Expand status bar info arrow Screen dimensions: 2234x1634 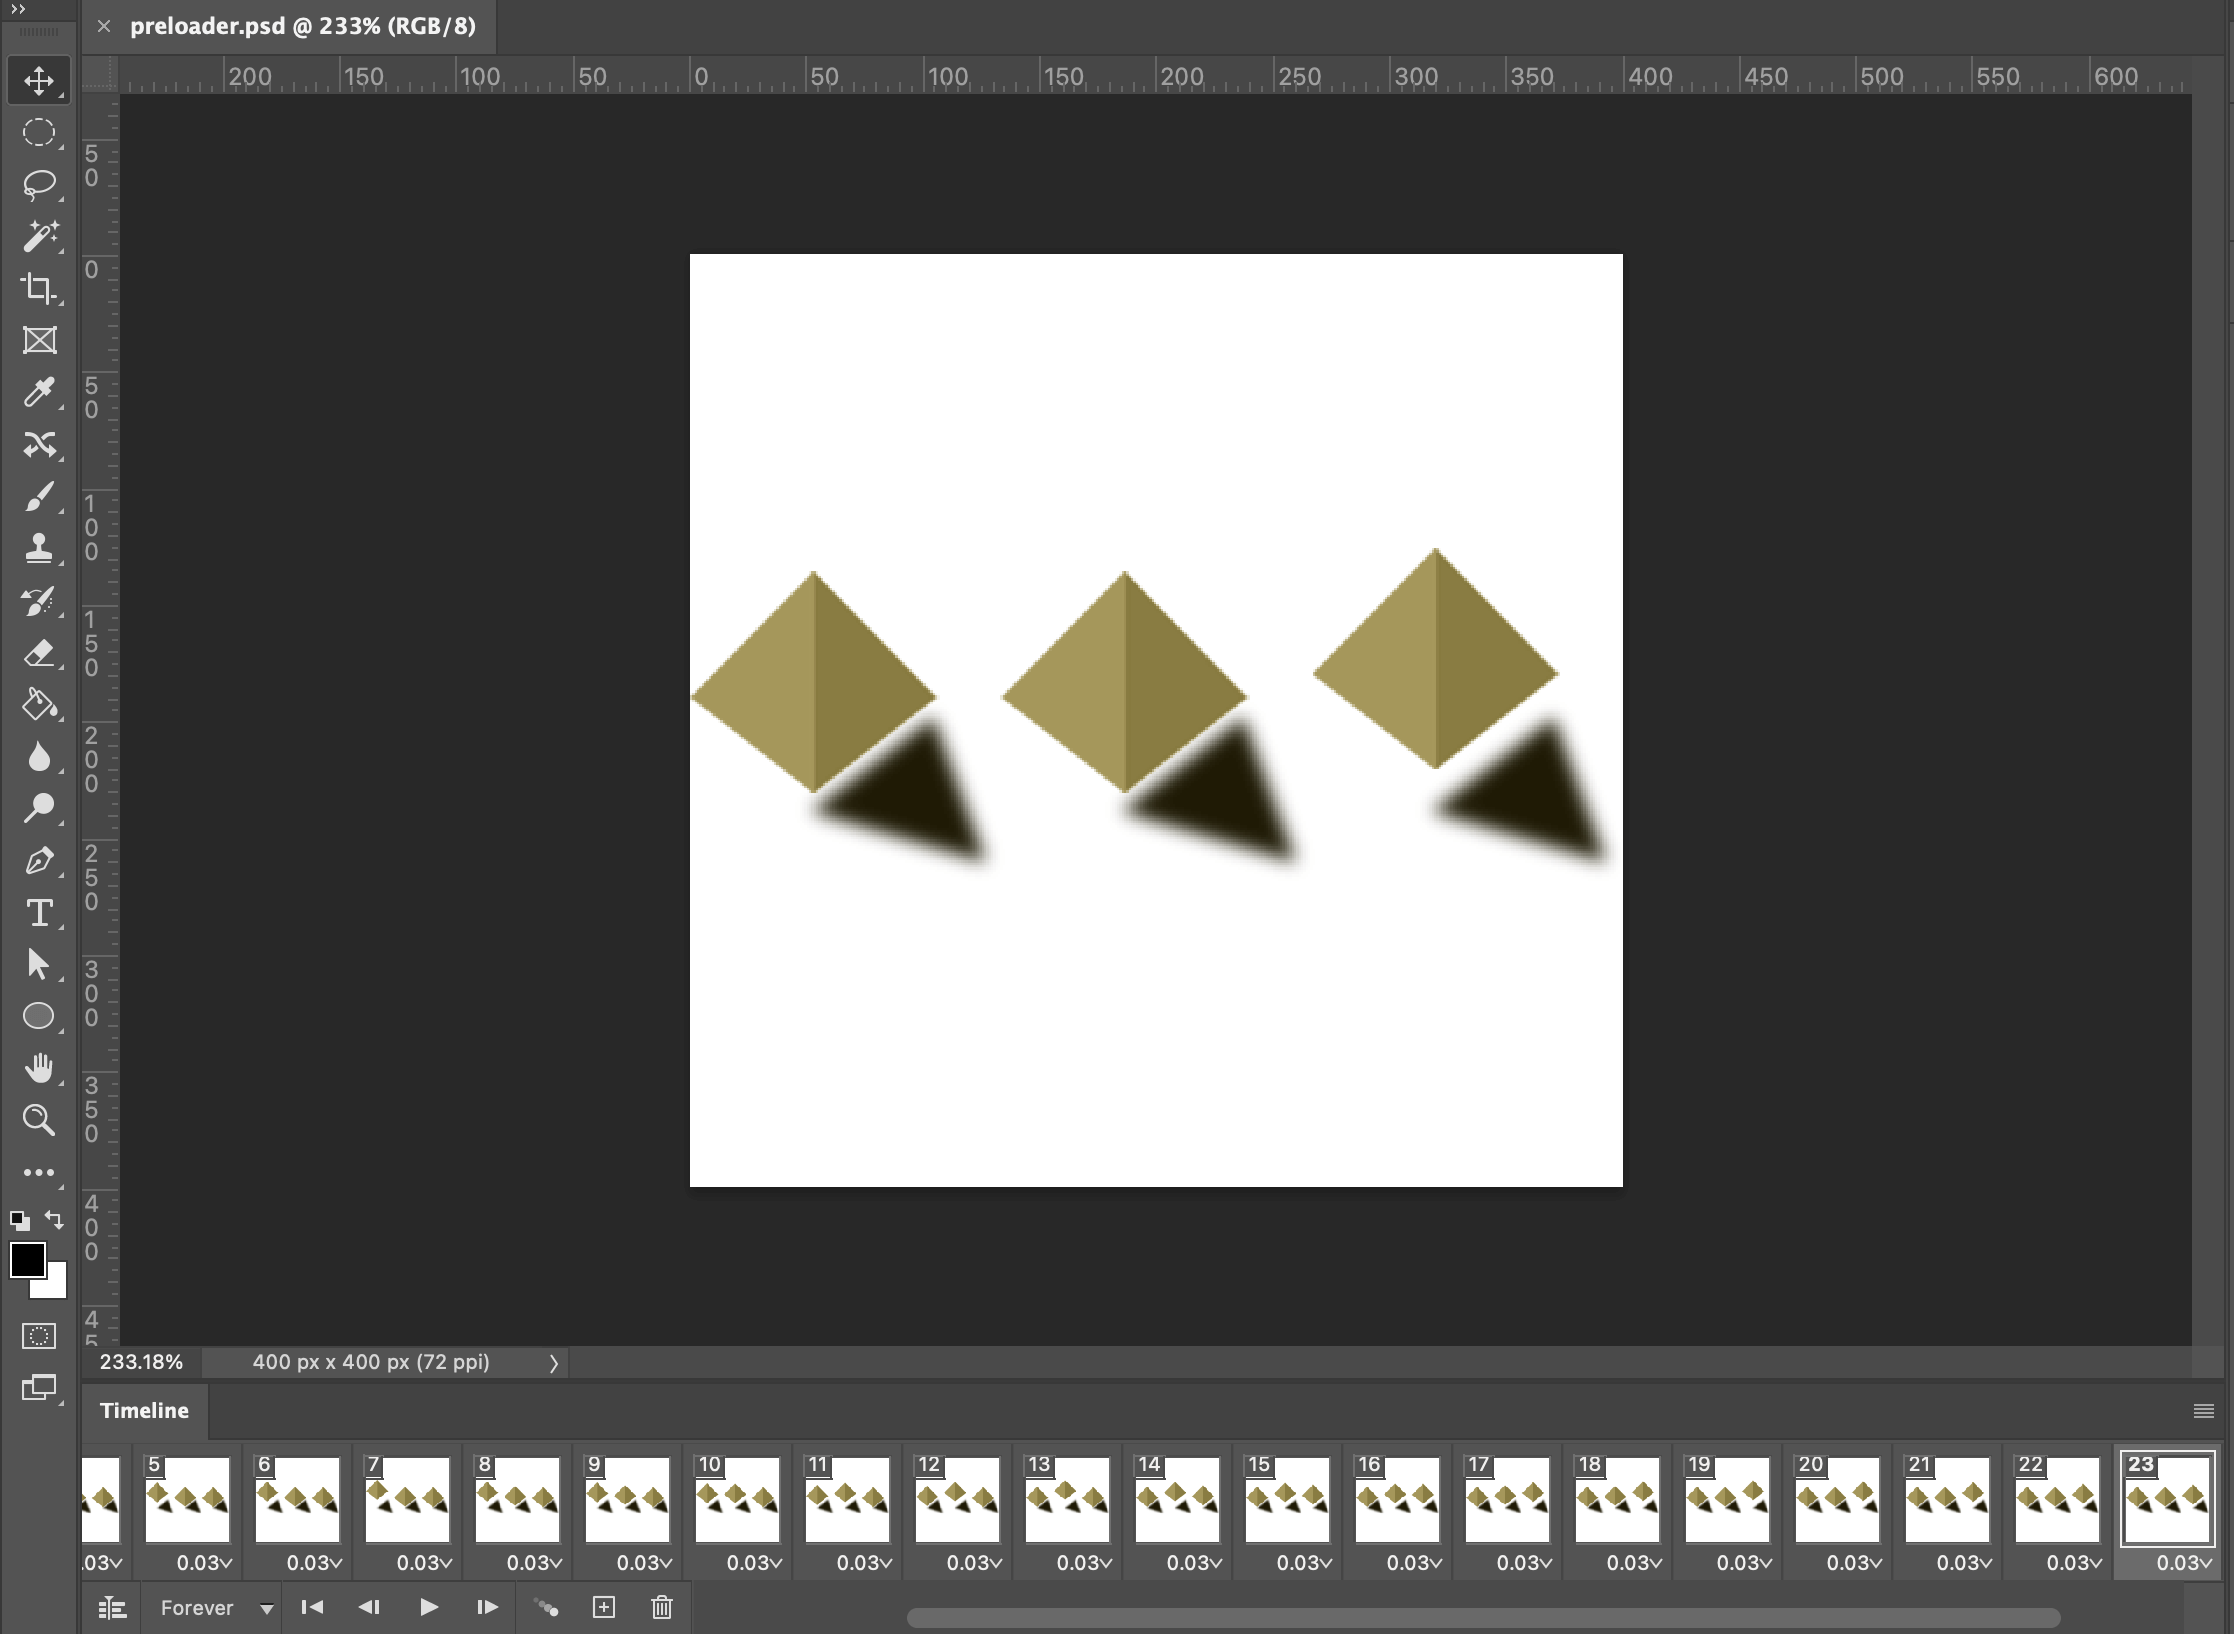click(x=553, y=1363)
